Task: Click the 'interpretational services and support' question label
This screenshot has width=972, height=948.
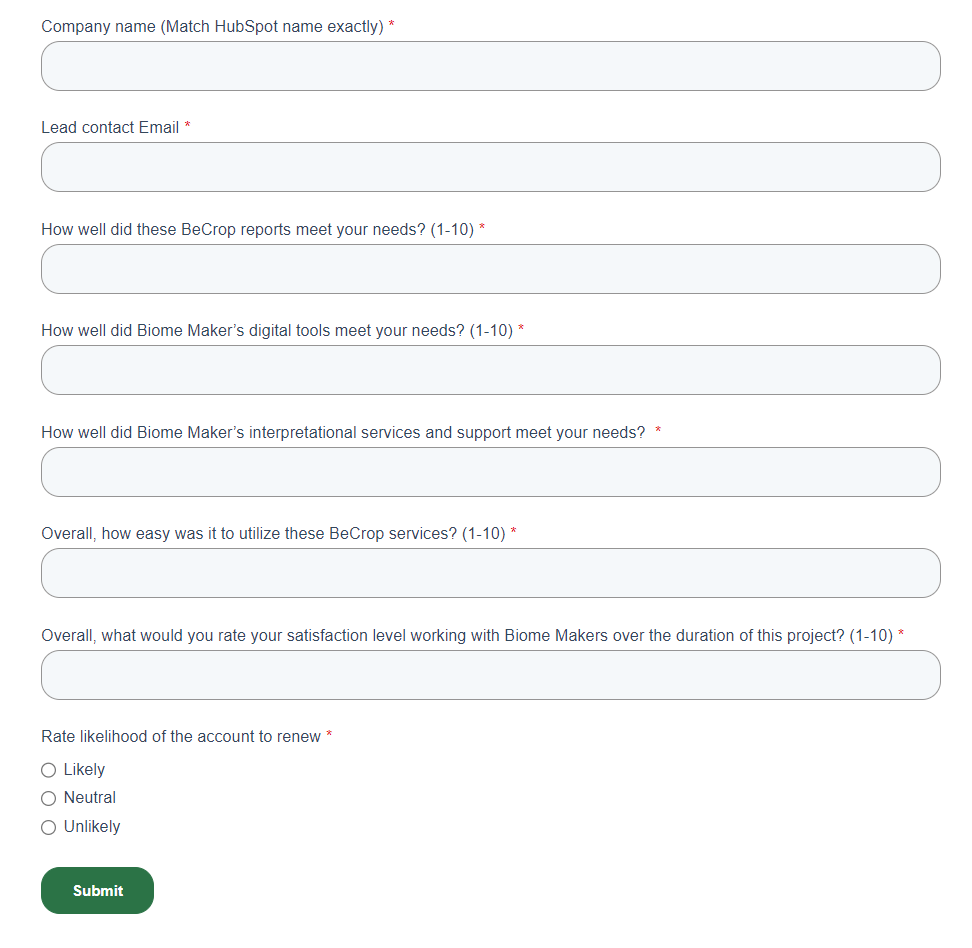Action: (343, 433)
